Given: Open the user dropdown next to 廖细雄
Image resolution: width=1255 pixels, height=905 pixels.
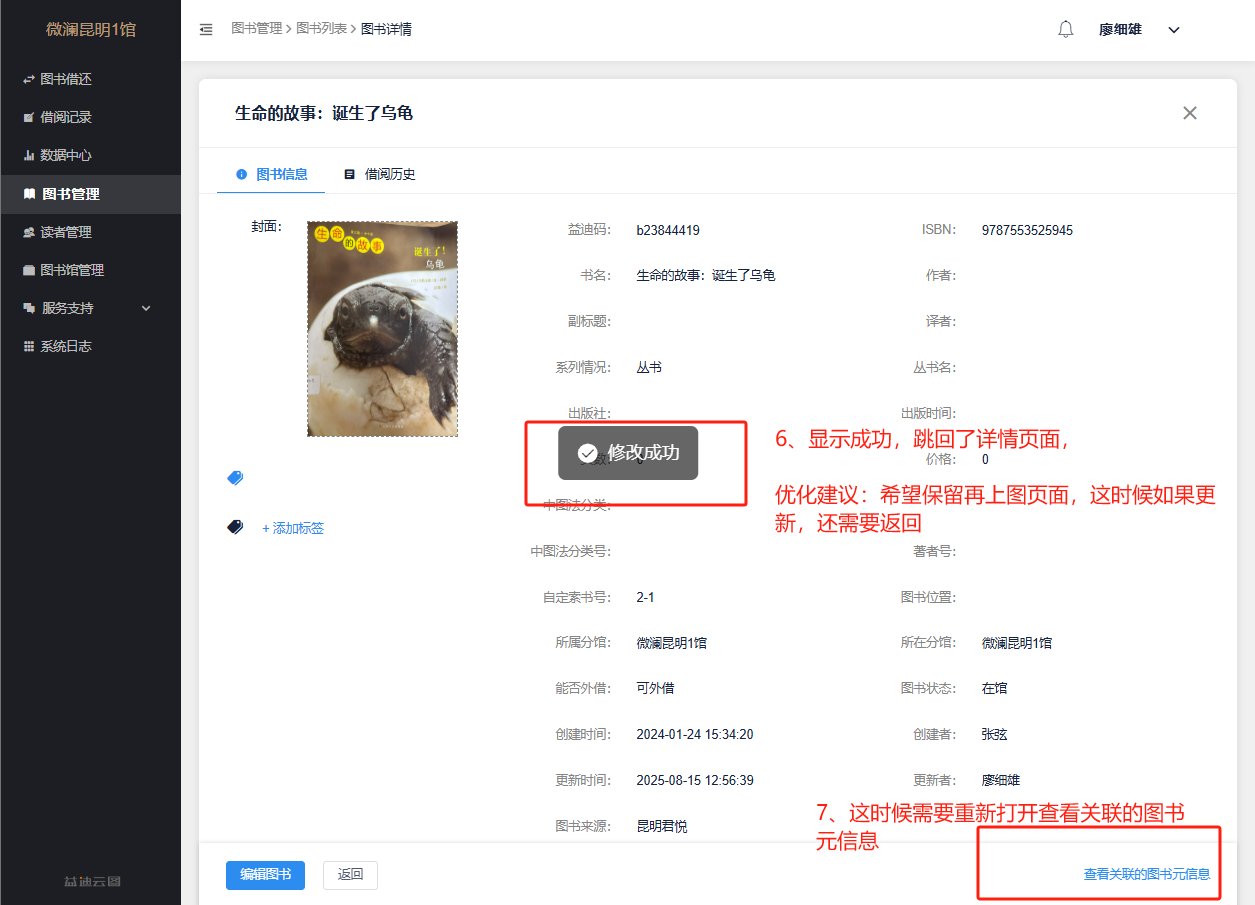Looking at the screenshot, I should [1174, 30].
